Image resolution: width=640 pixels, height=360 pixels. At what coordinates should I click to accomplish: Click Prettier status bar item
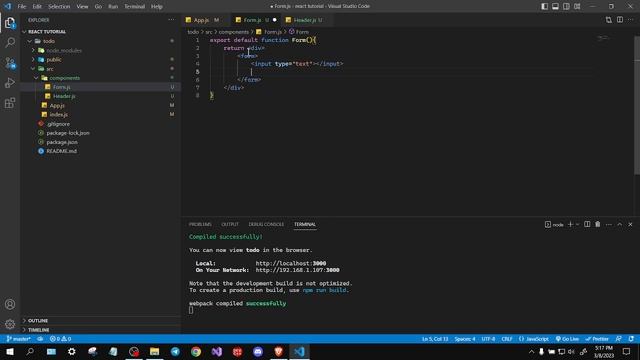pyautogui.click(x=597, y=339)
